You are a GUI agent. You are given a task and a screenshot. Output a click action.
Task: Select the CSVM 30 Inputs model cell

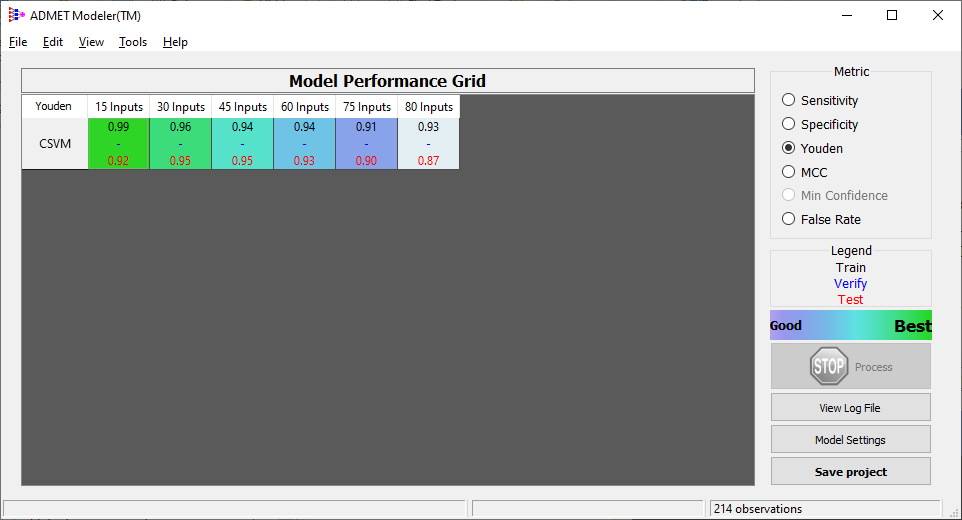click(x=180, y=143)
